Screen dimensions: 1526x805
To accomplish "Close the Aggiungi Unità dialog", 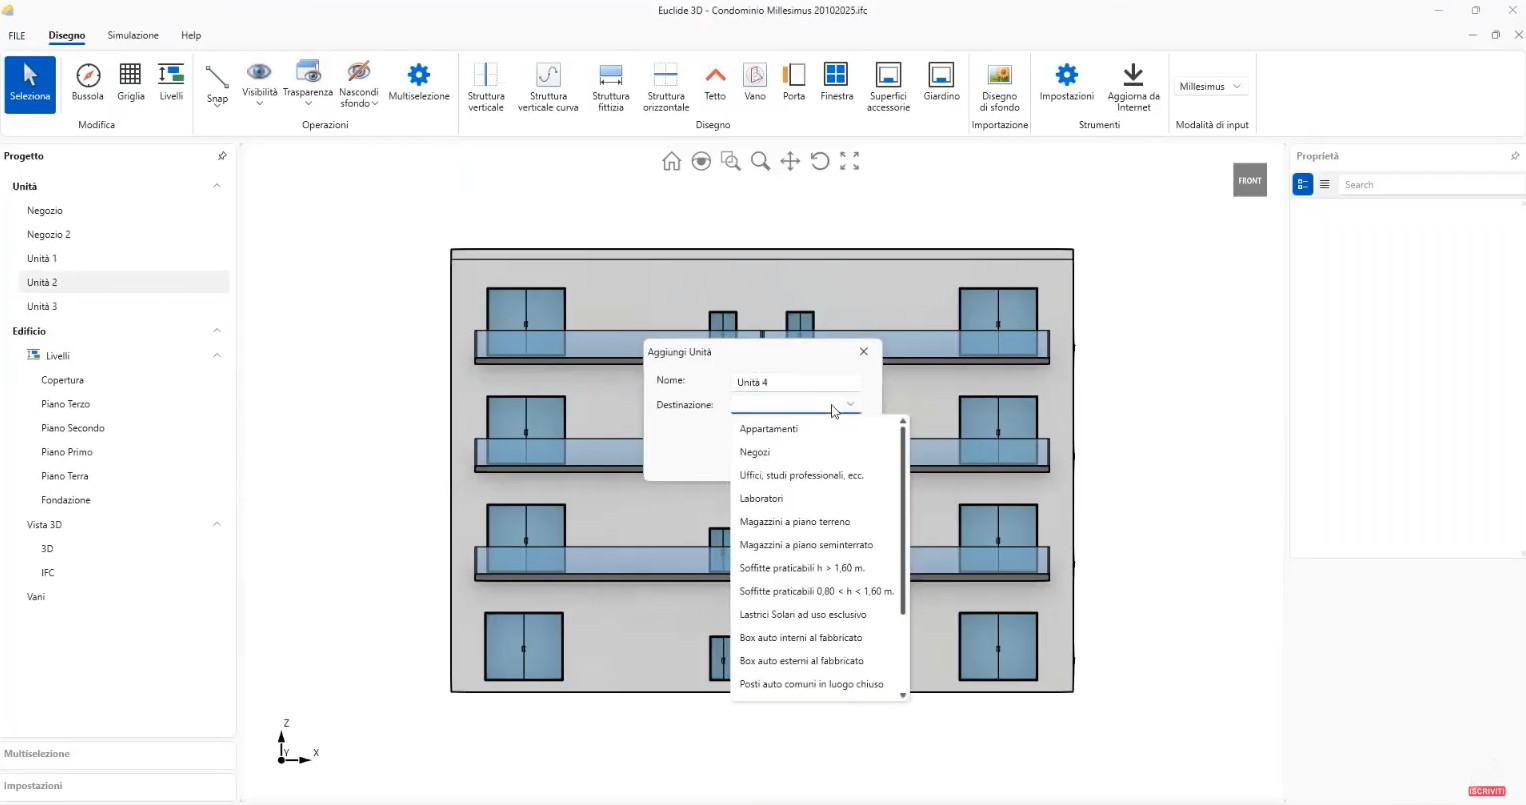I will point(864,352).
